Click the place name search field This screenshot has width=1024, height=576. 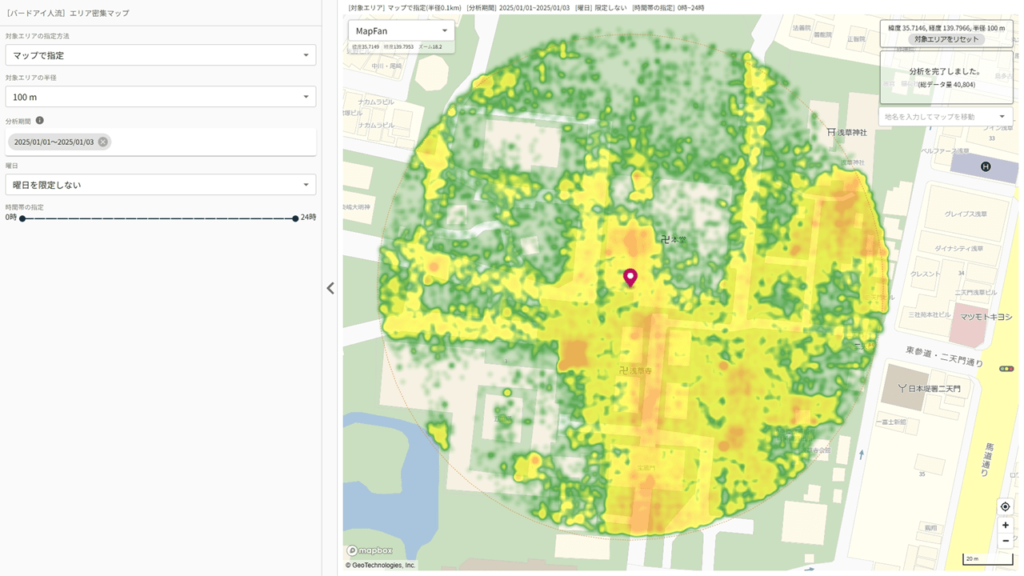tap(940, 117)
